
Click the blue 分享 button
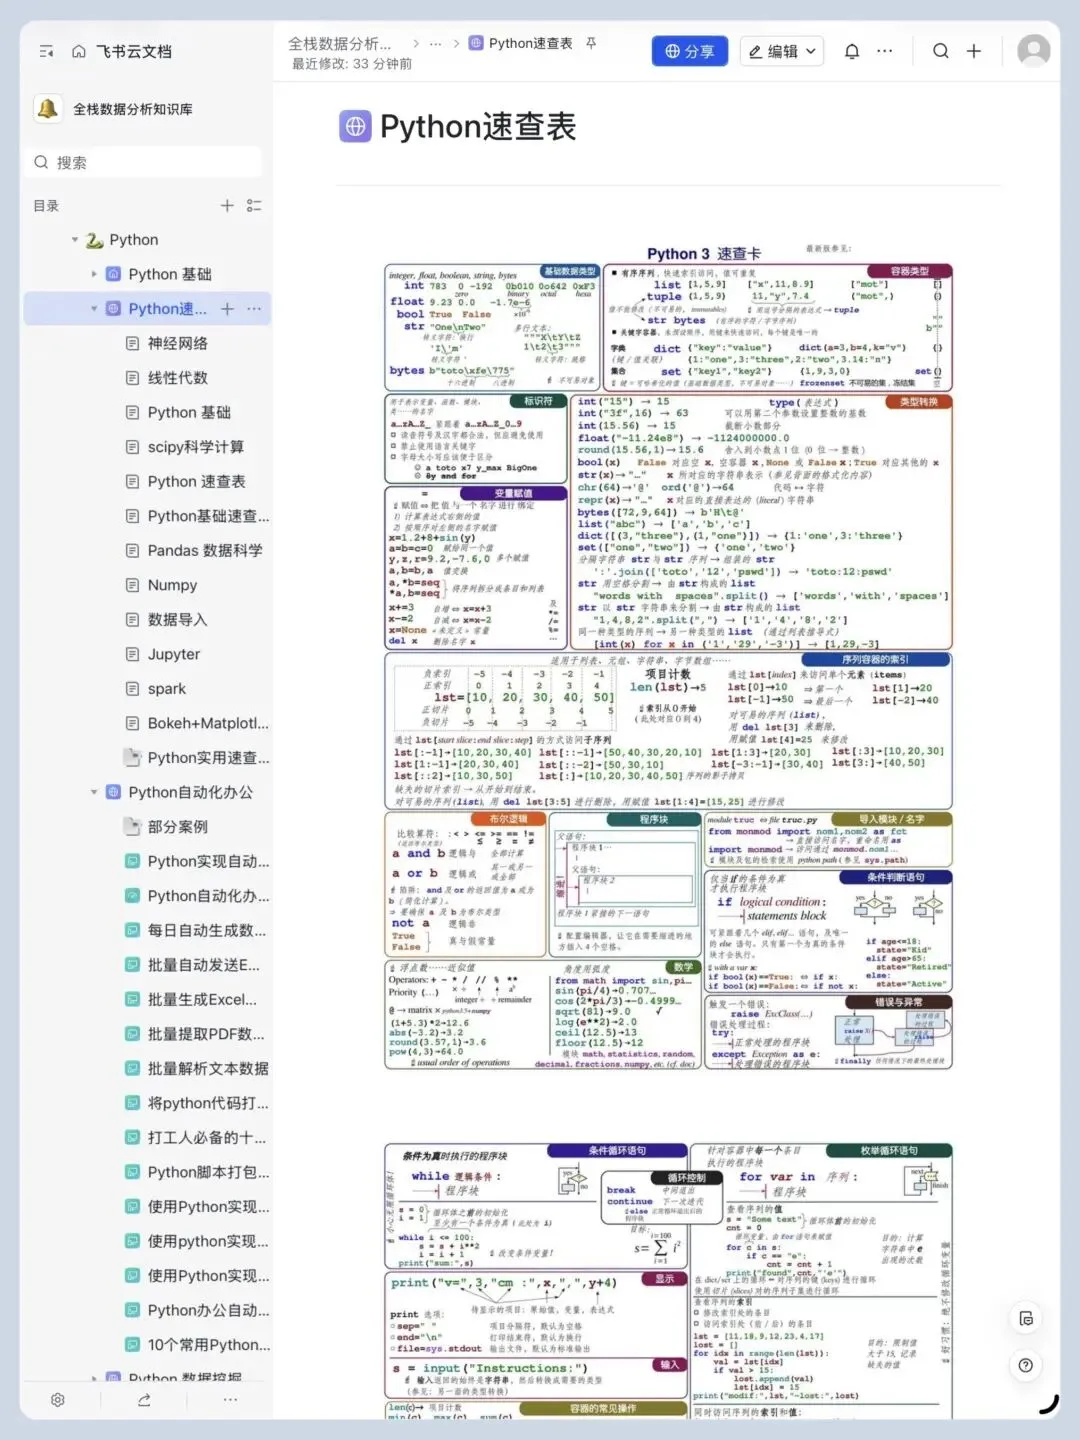tap(689, 51)
